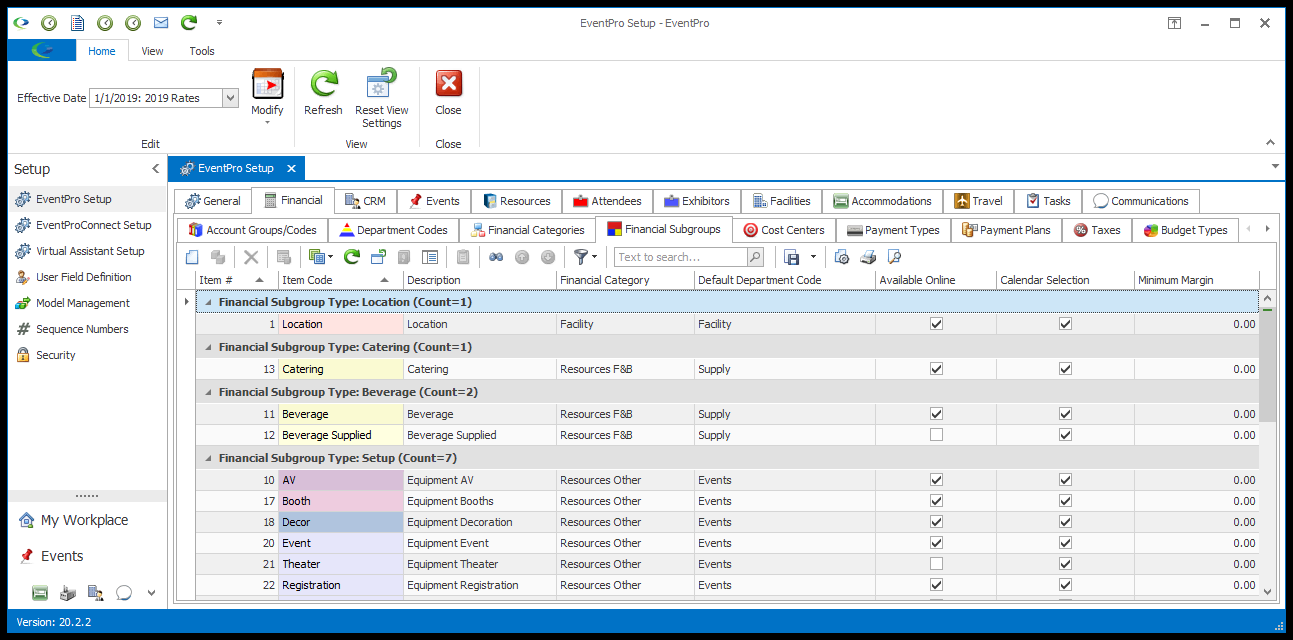1293x640 pixels.
Task: Toggle Available Online checkbox for Catering row
Action: [x=936, y=369]
